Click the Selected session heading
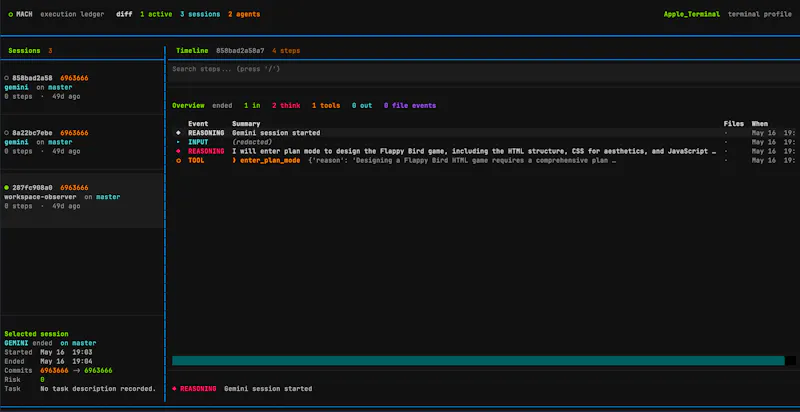Image resolution: width=800 pixels, height=412 pixels. click(x=36, y=334)
